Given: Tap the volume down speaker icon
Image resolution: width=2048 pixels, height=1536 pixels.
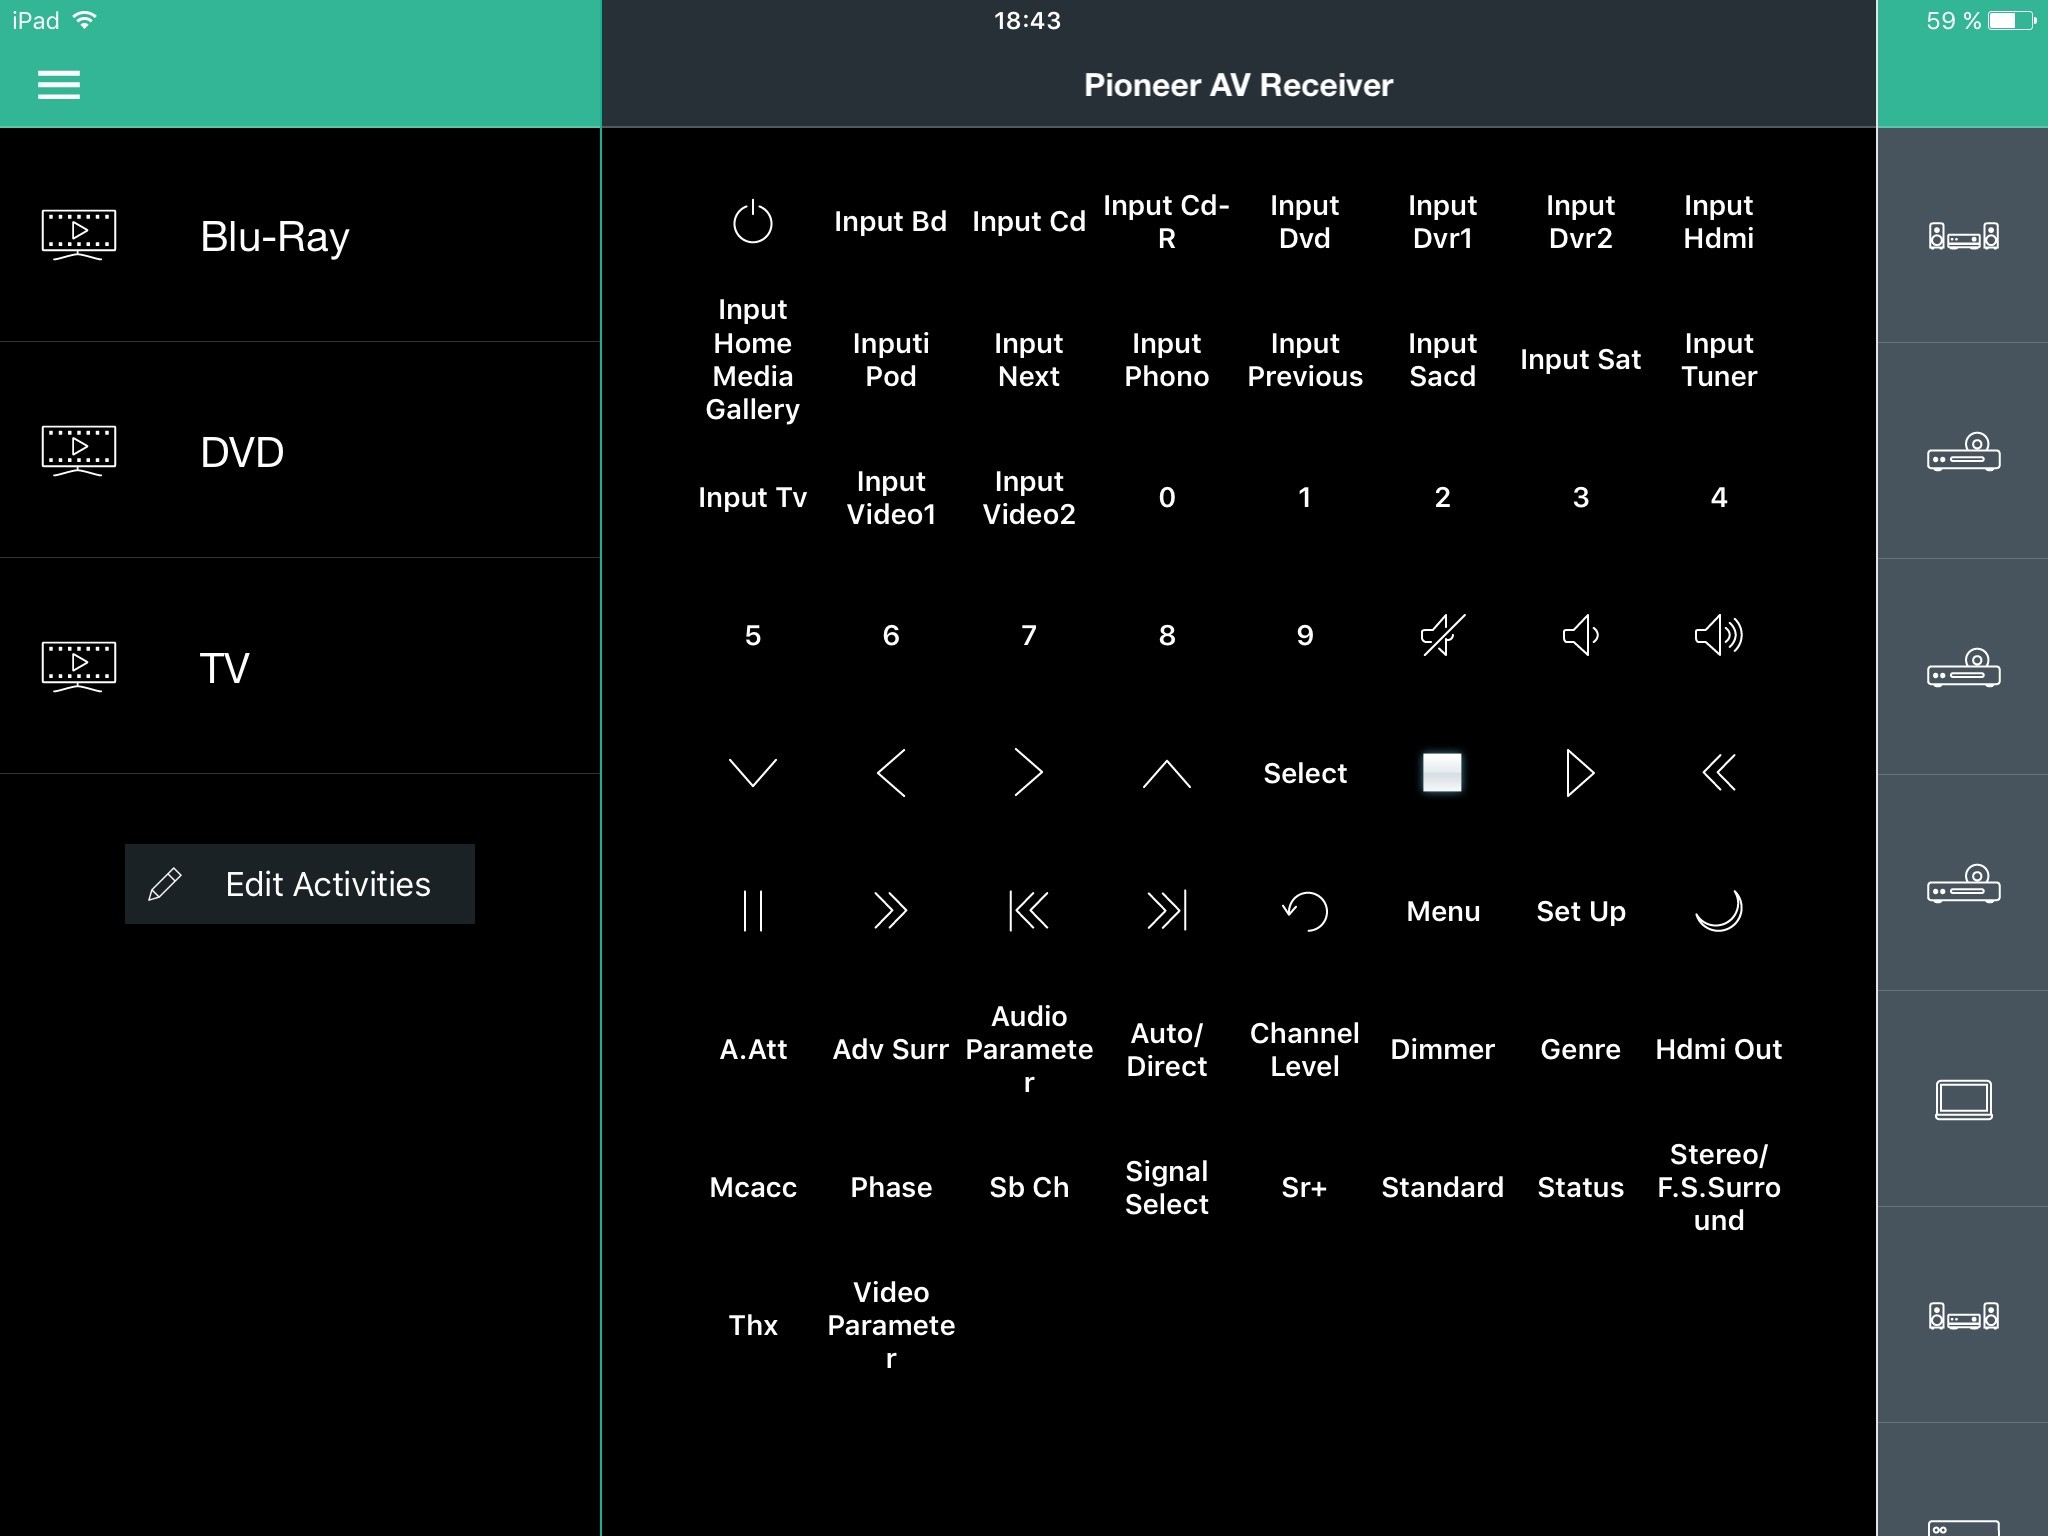Looking at the screenshot, I should 1581,635.
